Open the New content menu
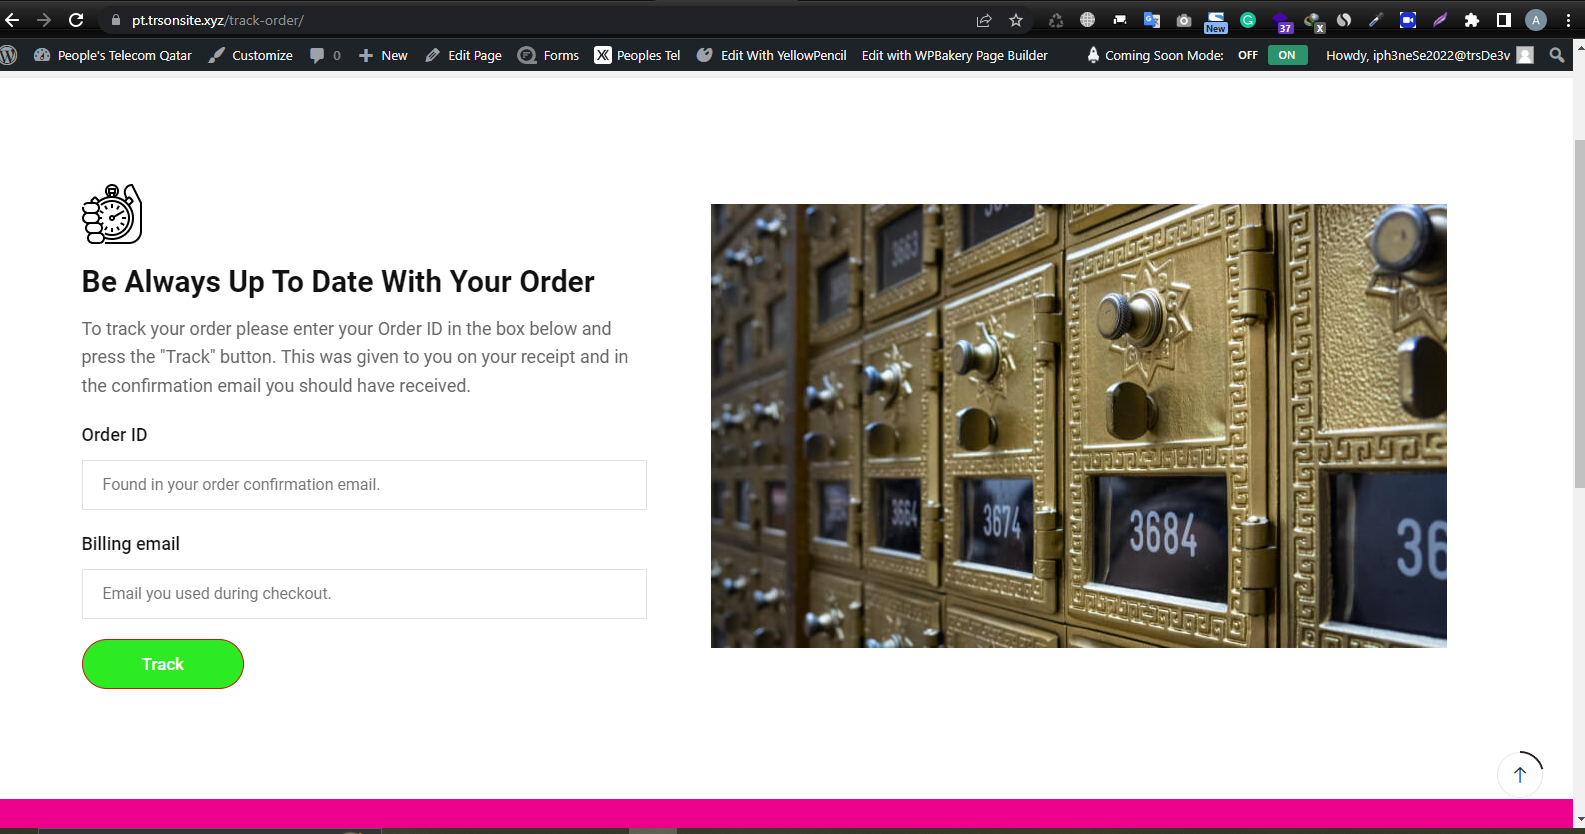This screenshot has height=834, width=1585. tap(383, 55)
